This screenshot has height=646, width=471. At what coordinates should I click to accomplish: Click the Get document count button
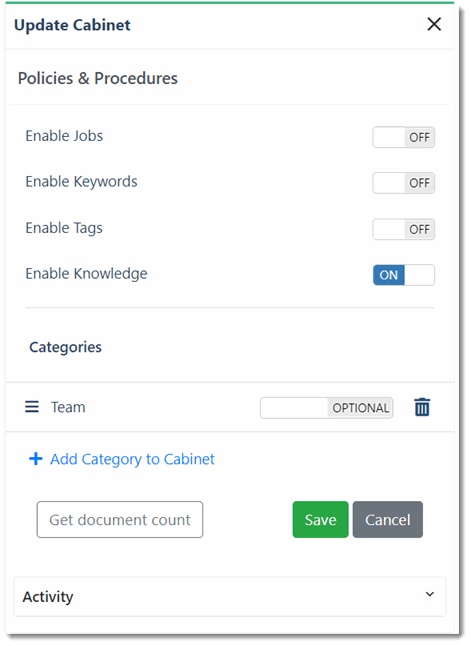120,520
